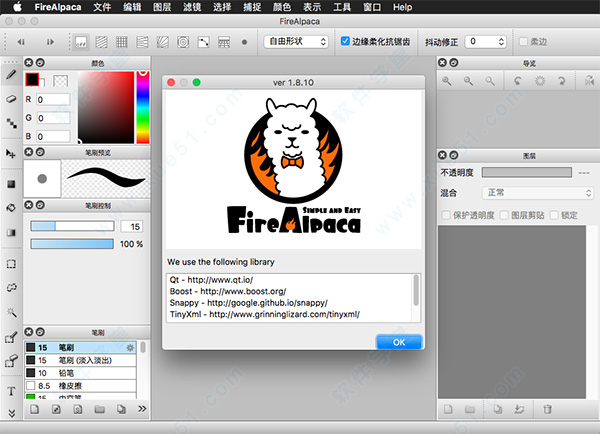Open brush settings gear for 笔刷
Image resolution: width=600 pixels, height=434 pixels.
(130, 348)
